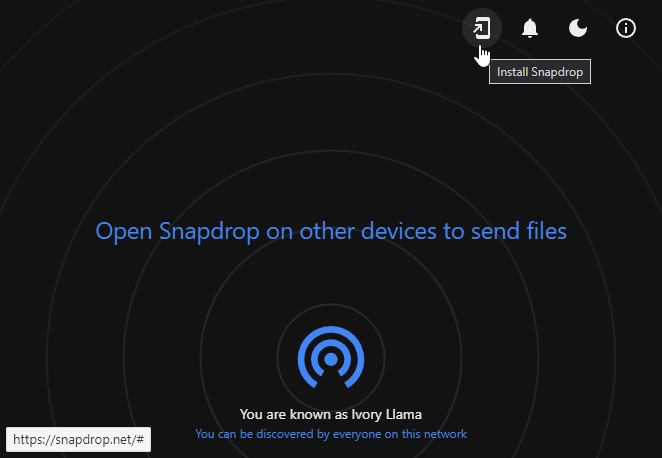Click 'You can be discovered by everyone on this network'
Screen dimensions: 662x458
click(x=331, y=434)
